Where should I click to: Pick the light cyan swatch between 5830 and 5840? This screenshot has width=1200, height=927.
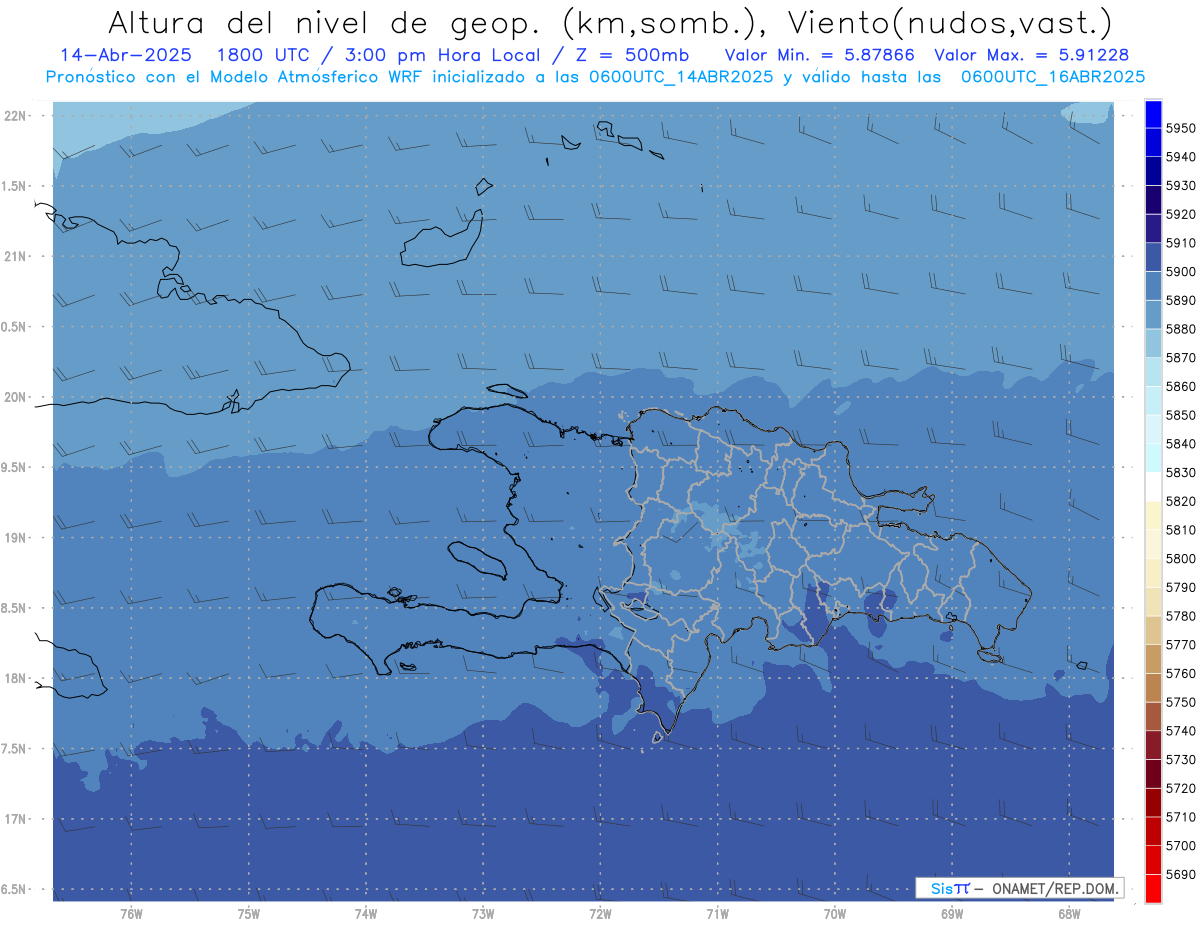click(1153, 458)
